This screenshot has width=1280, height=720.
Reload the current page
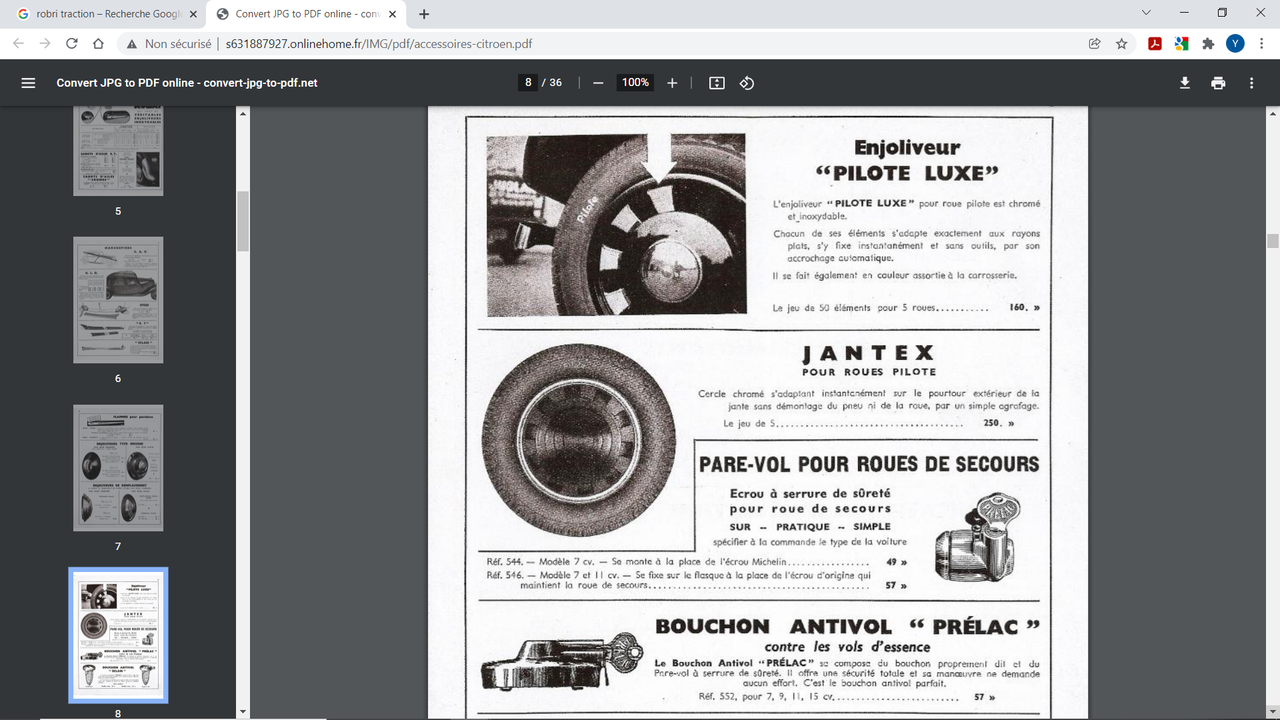[x=72, y=44]
